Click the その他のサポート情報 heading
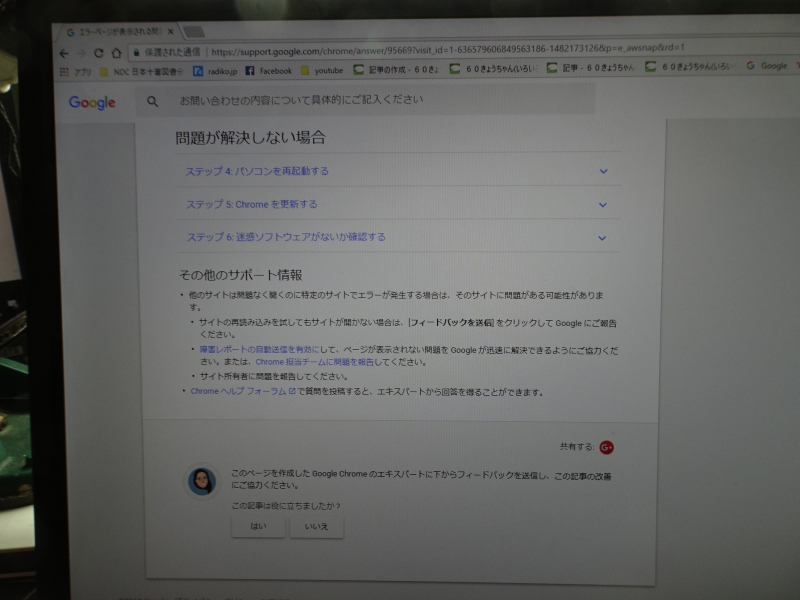 click(241, 275)
